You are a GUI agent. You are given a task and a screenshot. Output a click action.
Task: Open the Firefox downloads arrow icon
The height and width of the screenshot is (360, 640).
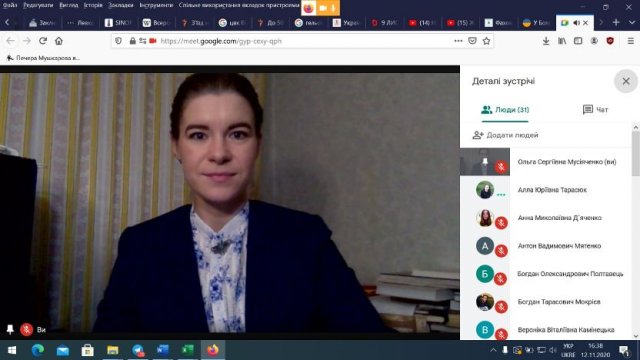(x=546, y=41)
